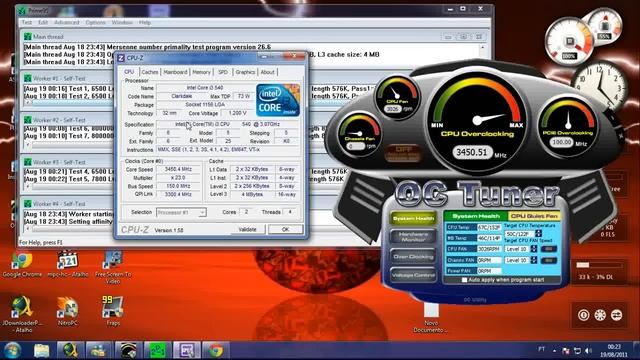Viewport: 640px width, 360px height.
Task: Open Prime95 Help menu
Action: click(144, 22)
